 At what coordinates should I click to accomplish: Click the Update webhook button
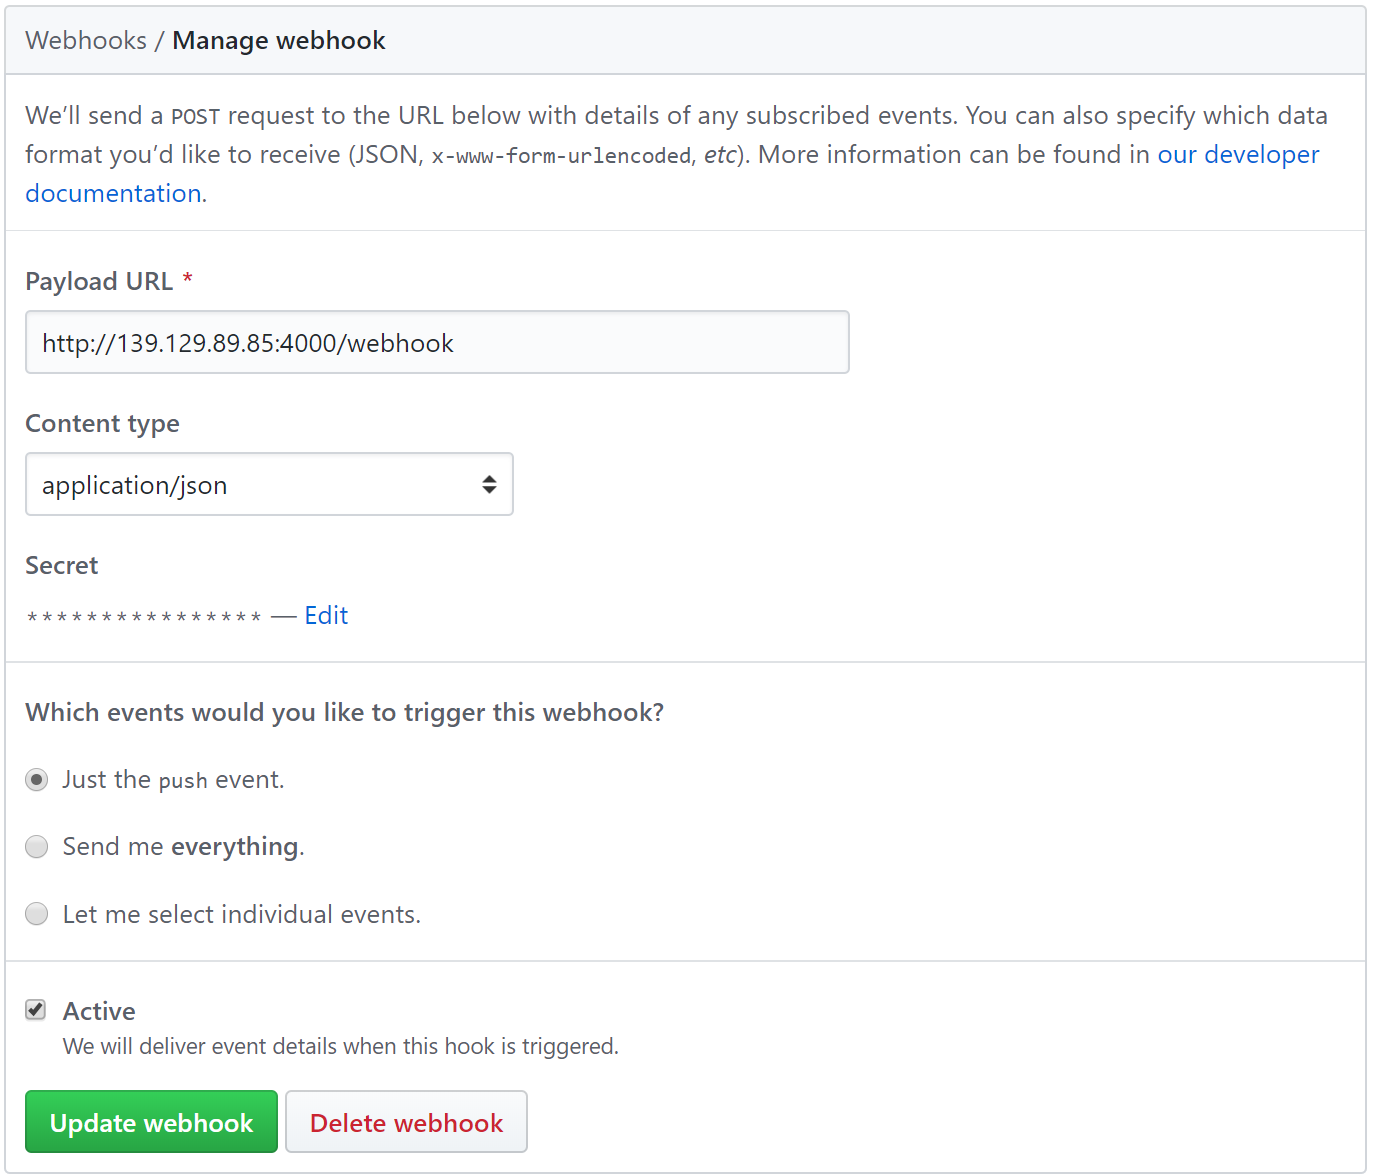[151, 1121]
